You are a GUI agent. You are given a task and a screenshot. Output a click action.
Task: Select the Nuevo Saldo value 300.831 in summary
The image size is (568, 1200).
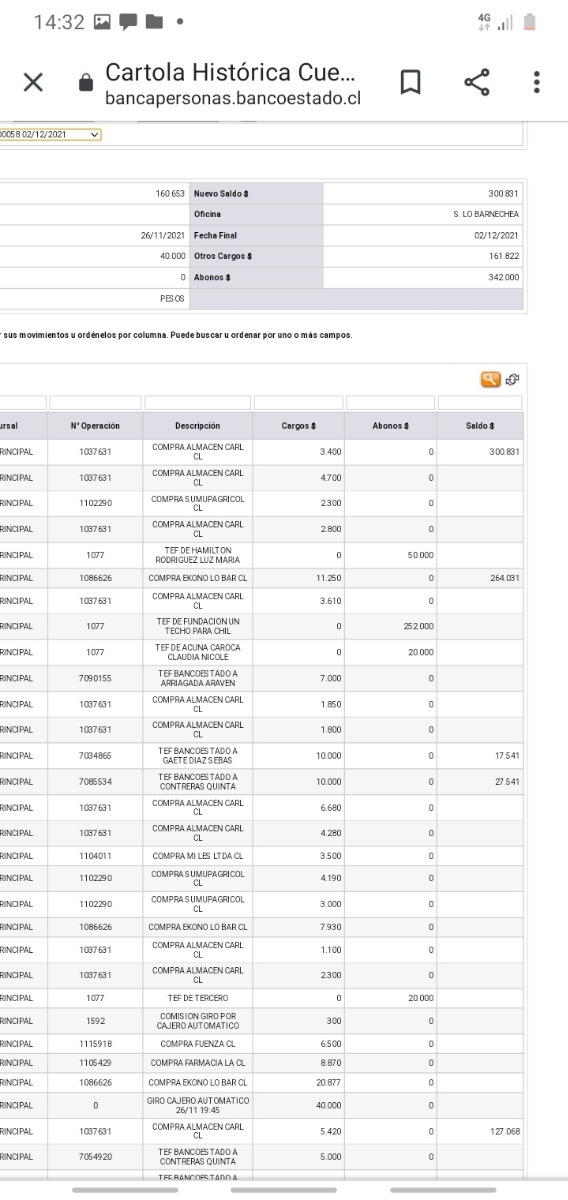[505, 193]
